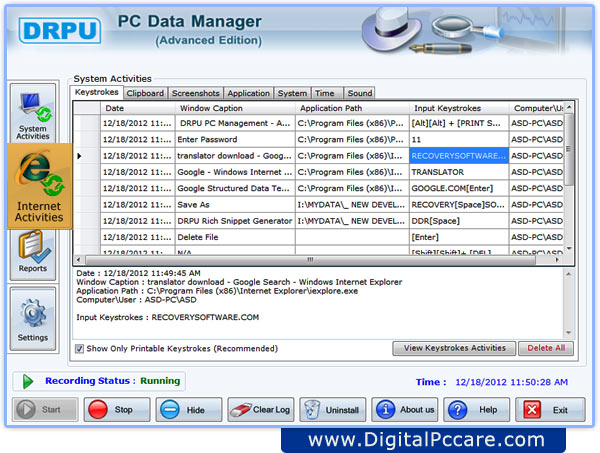Click the 'translator download - Goog...' caption cell
This screenshot has width=600, height=453.
pos(235,156)
